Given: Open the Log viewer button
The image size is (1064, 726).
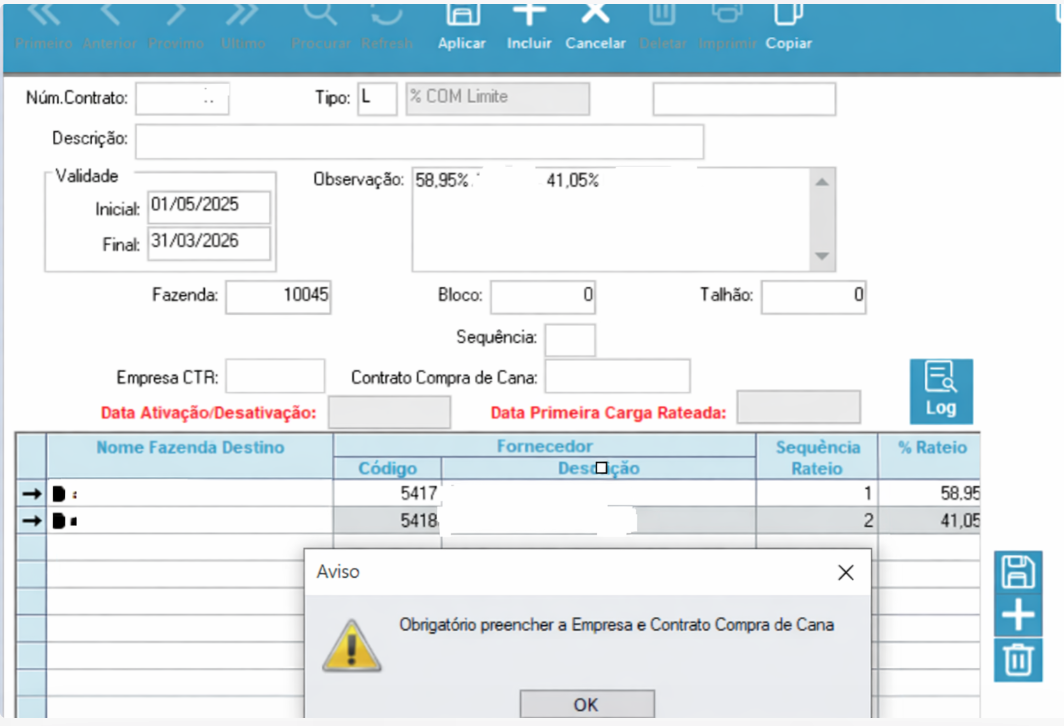Looking at the screenshot, I should 941,391.
